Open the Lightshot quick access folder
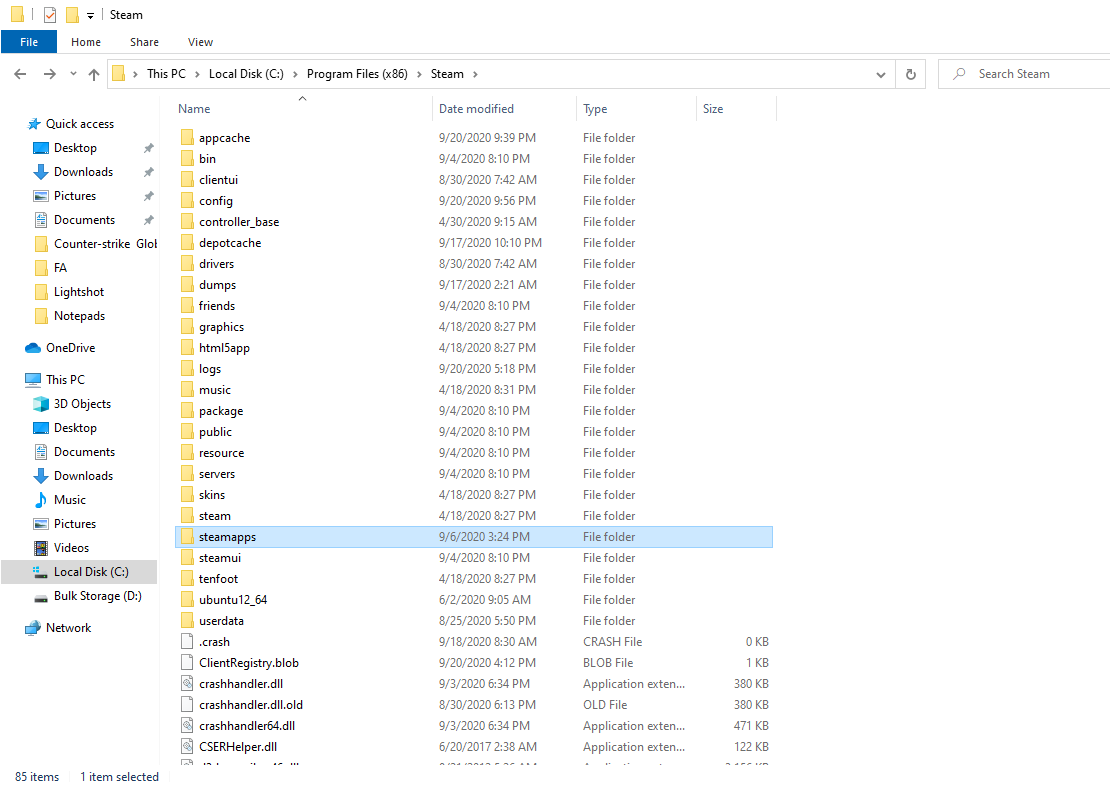 [79, 292]
